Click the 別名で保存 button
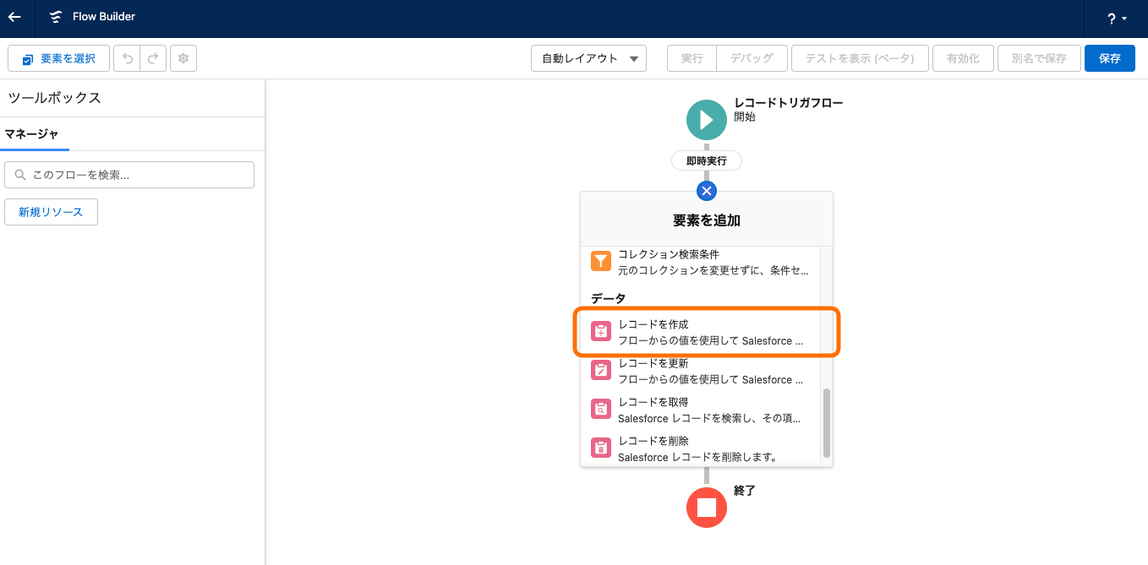The width and height of the screenshot is (1148, 565). point(1039,59)
